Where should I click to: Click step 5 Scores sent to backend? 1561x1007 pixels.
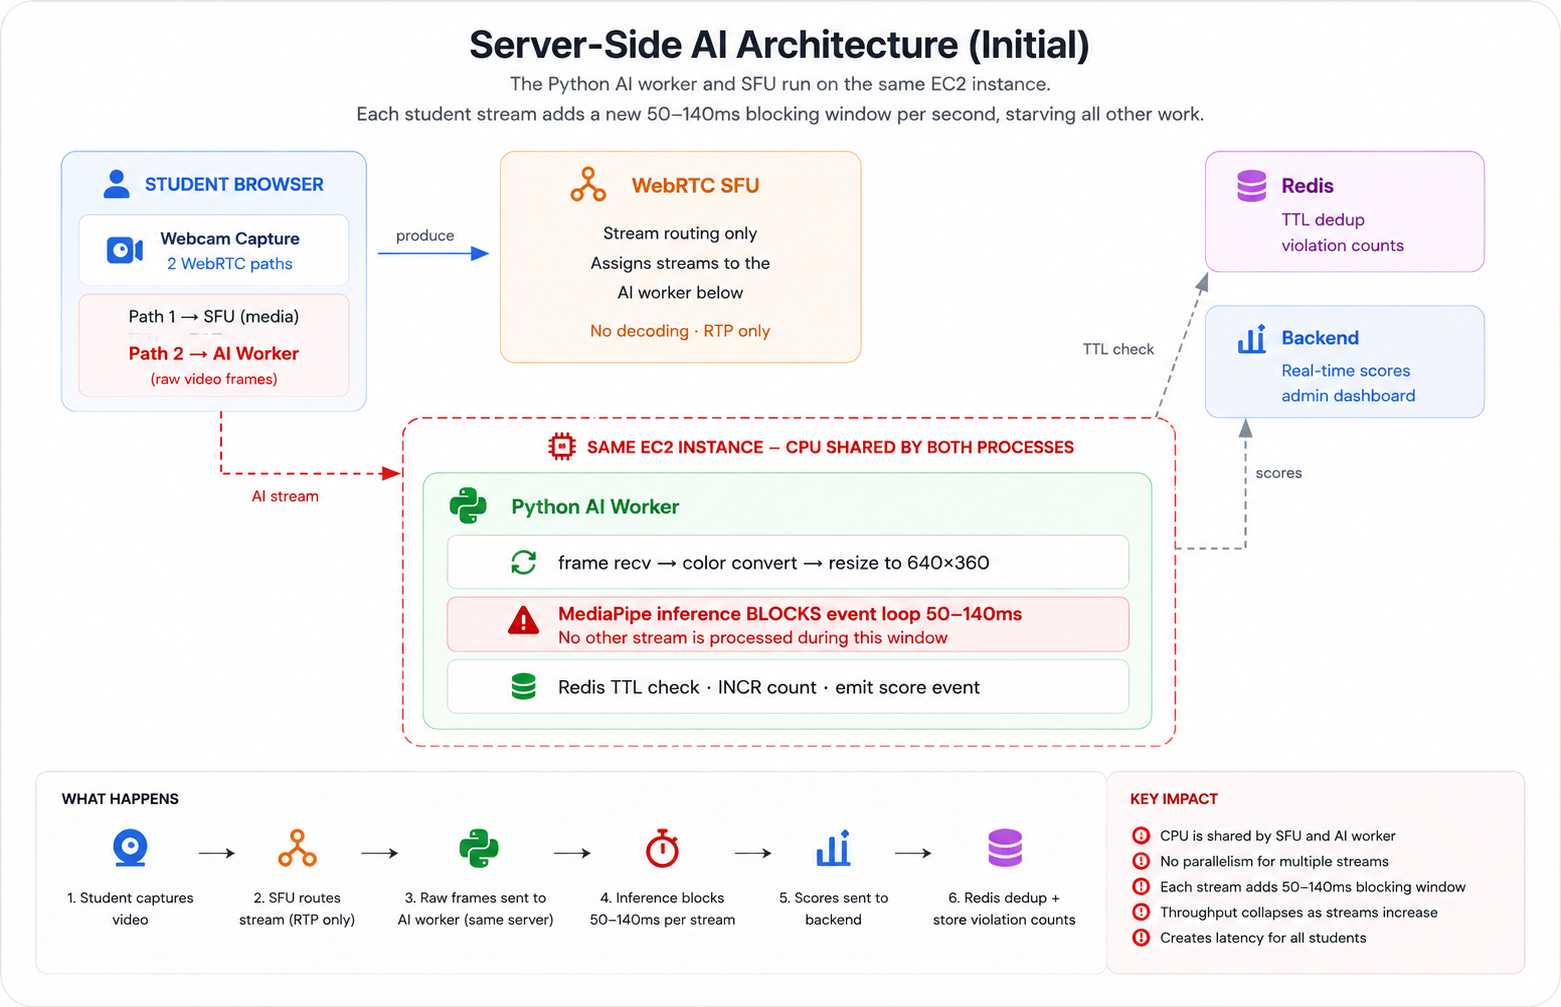[x=833, y=909]
